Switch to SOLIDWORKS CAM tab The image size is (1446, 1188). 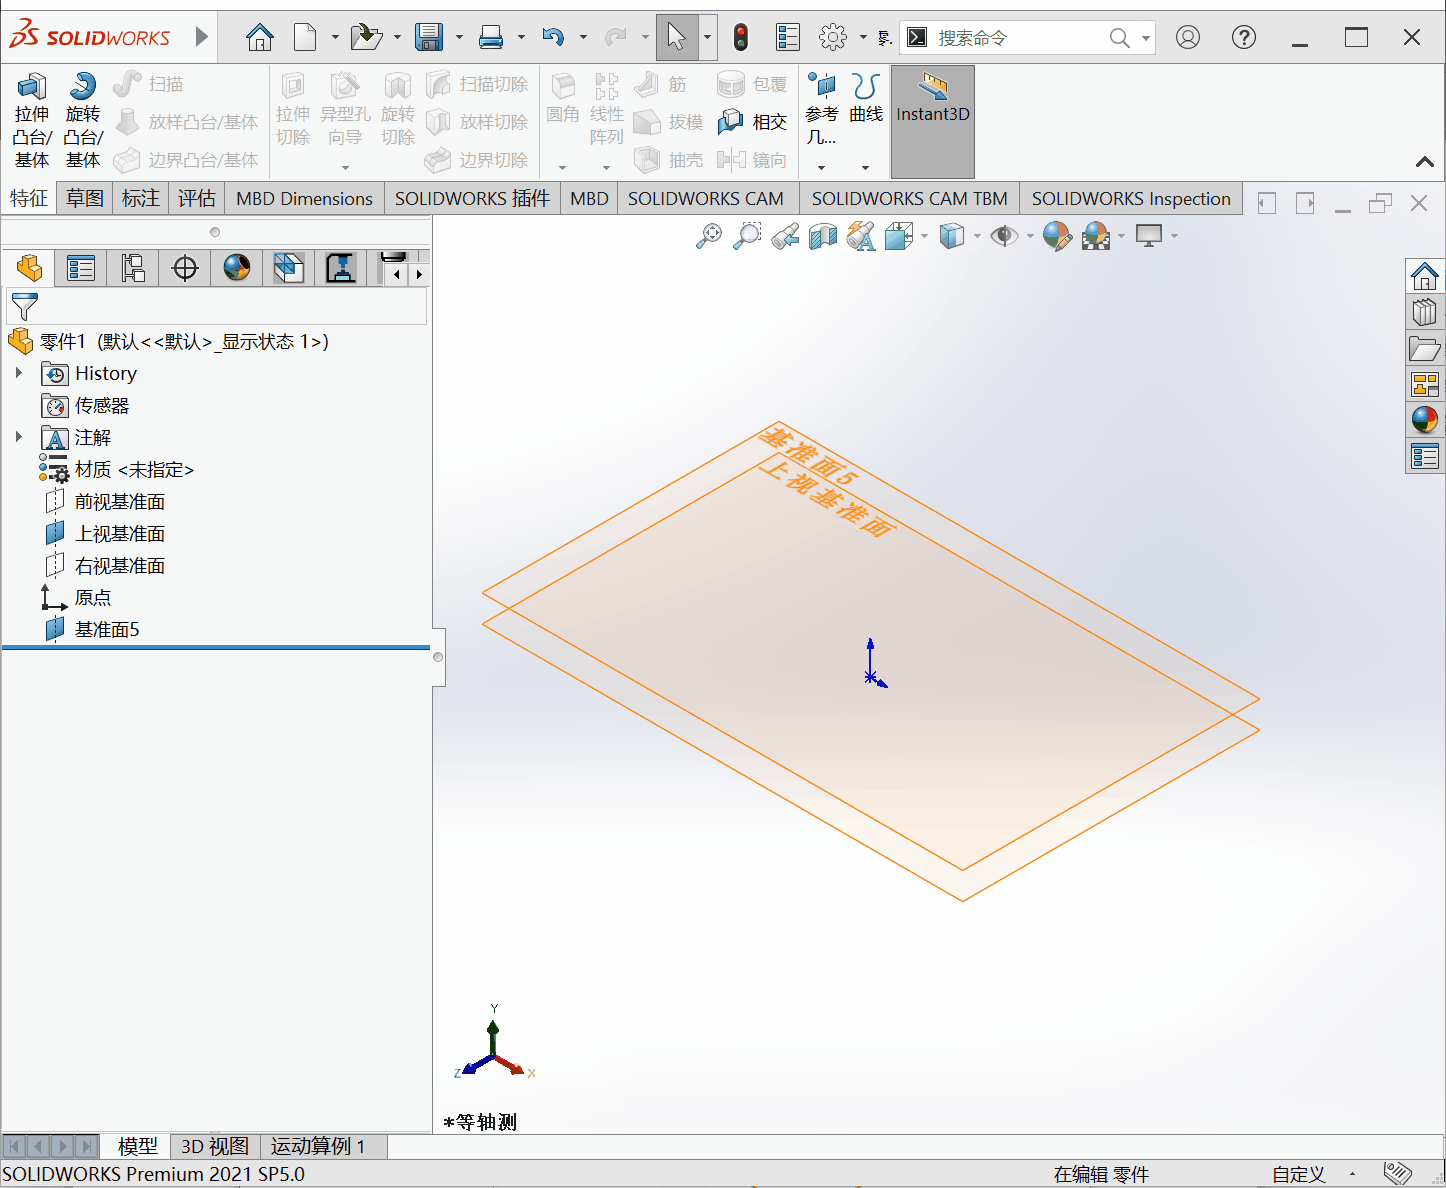(x=706, y=198)
